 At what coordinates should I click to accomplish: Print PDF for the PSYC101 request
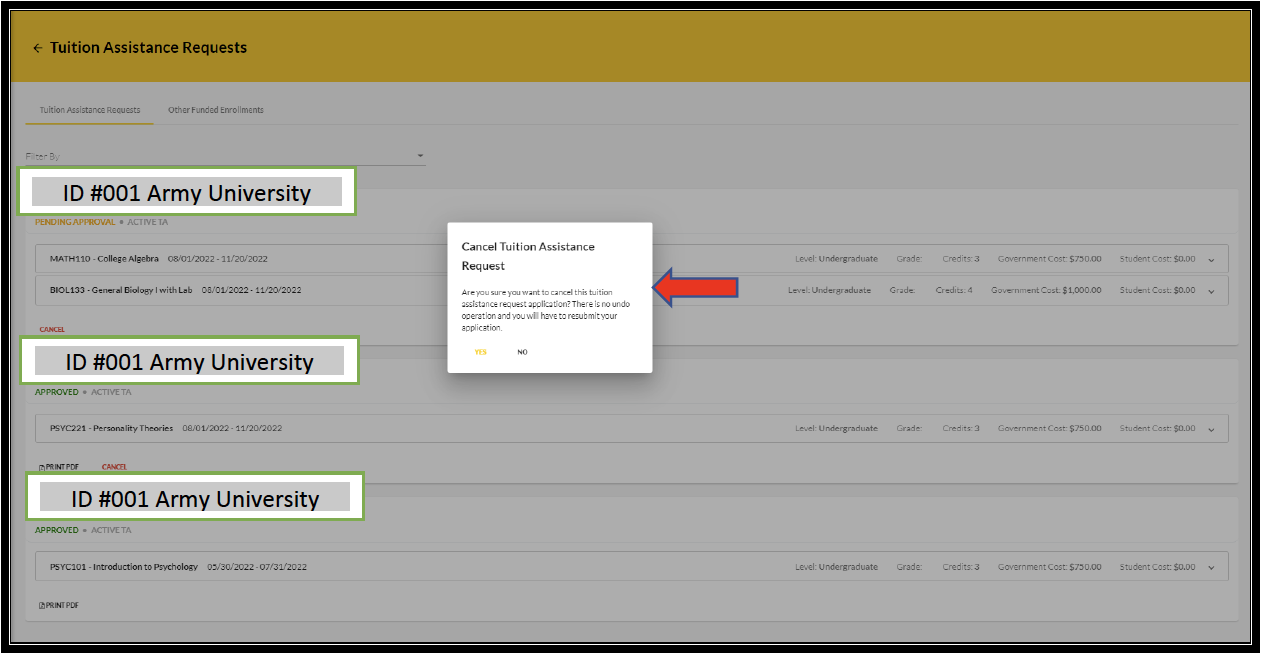[59, 605]
